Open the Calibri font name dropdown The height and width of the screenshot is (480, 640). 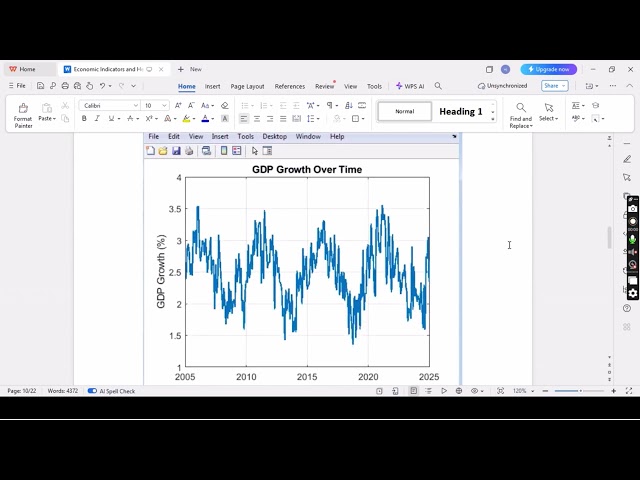tap(136, 106)
